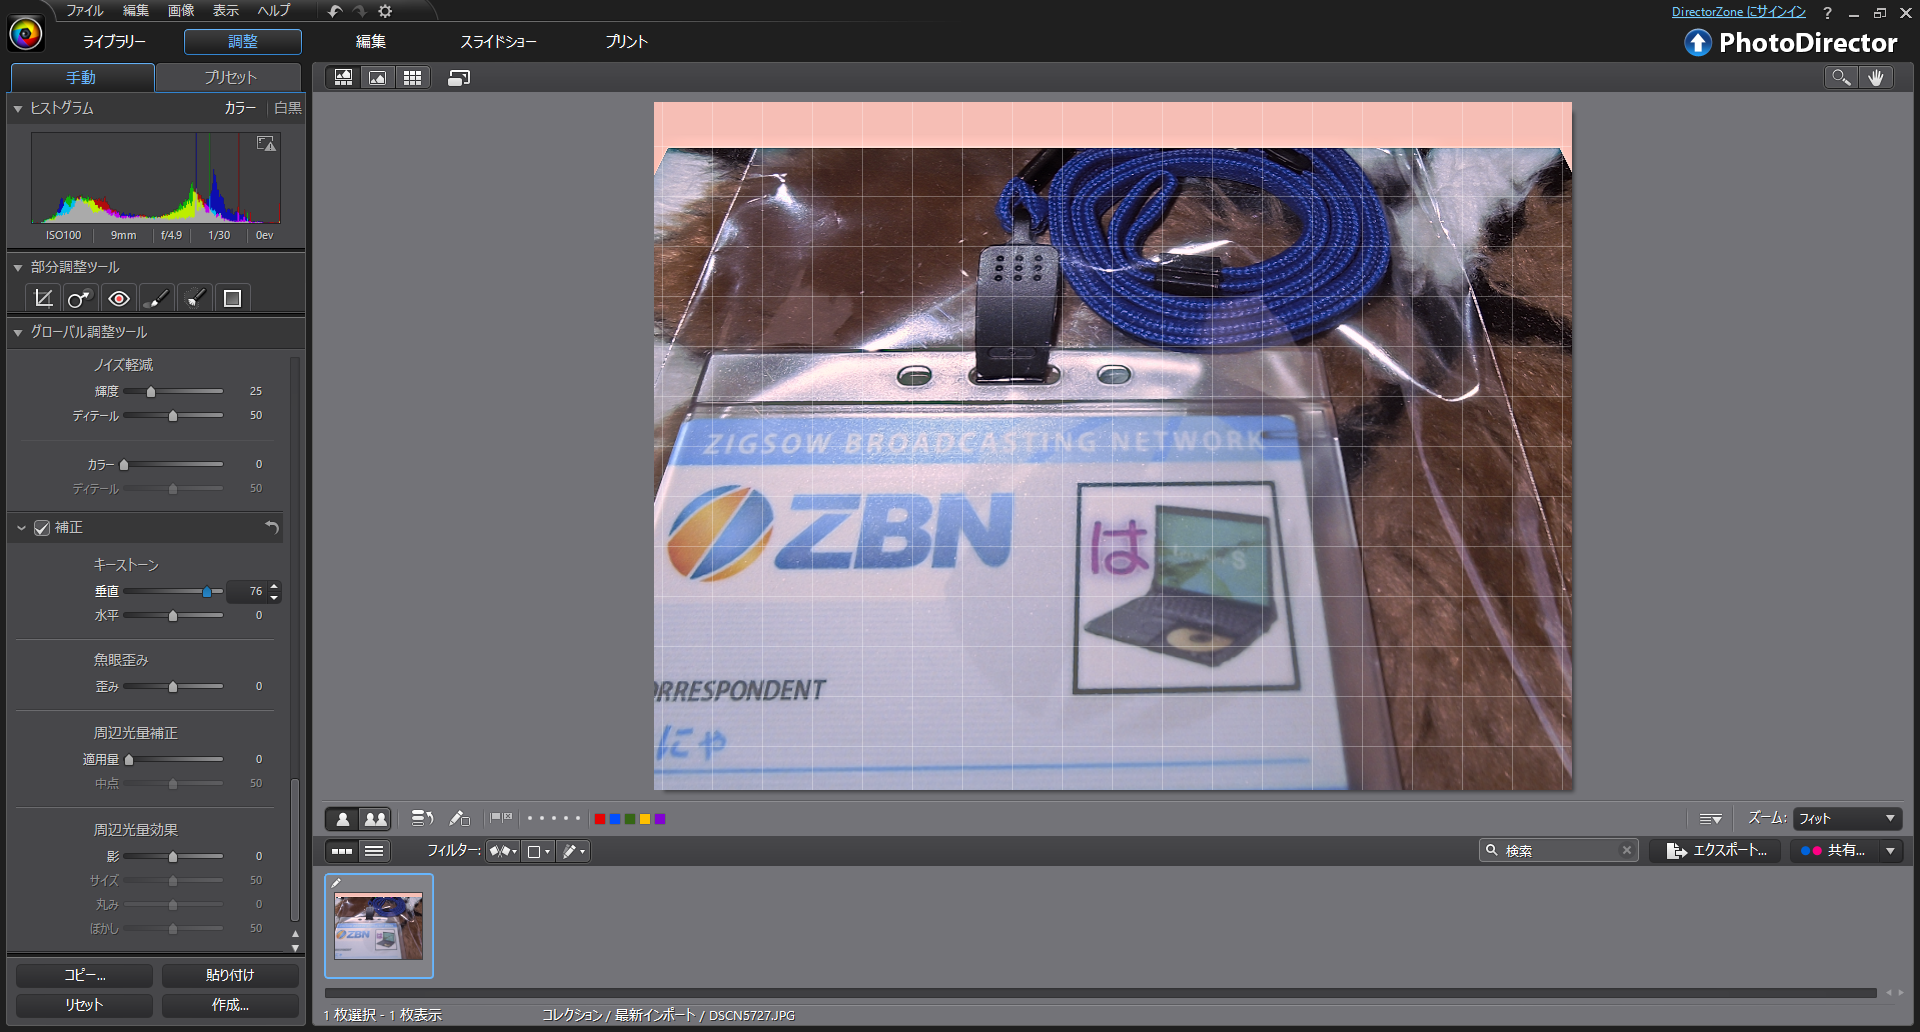This screenshot has height=1032, width=1920.
Task: Select the magnifier zoom tool
Action: coord(1841,77)
